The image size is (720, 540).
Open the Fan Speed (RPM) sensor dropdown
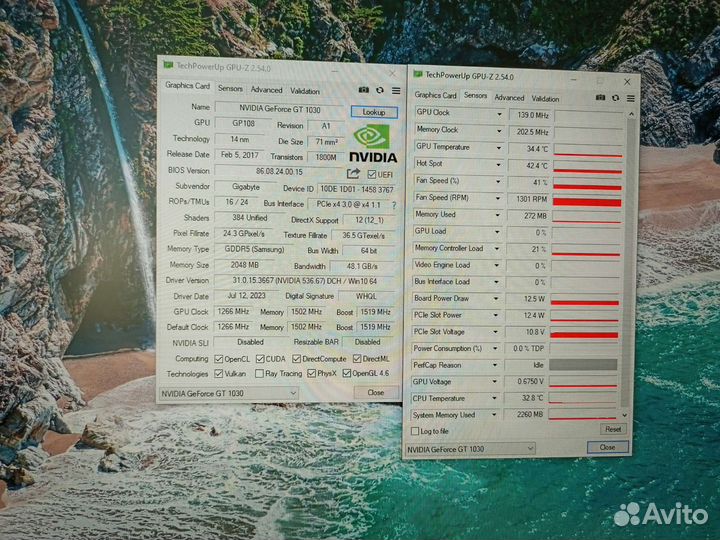click(498, 198)
